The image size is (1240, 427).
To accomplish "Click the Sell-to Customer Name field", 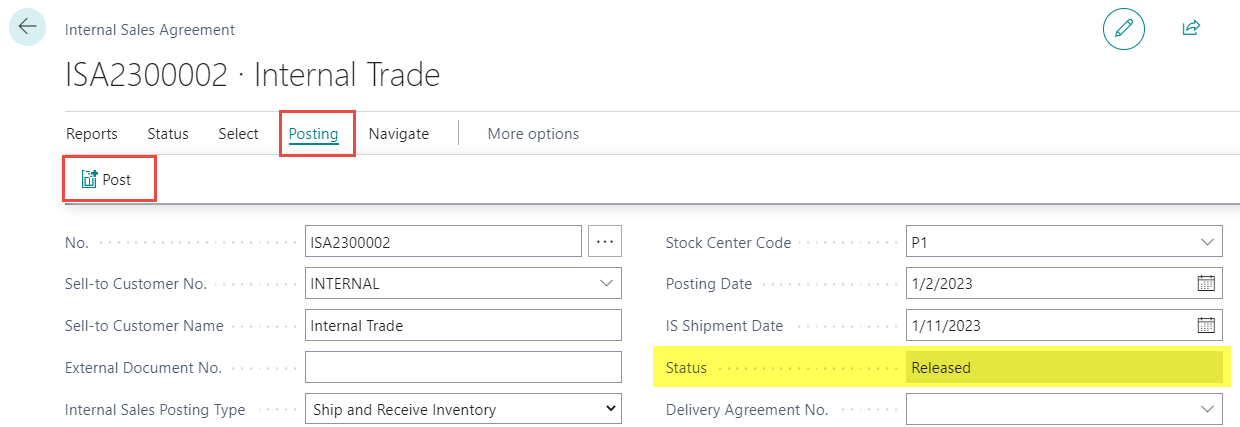I will (463, 325).
